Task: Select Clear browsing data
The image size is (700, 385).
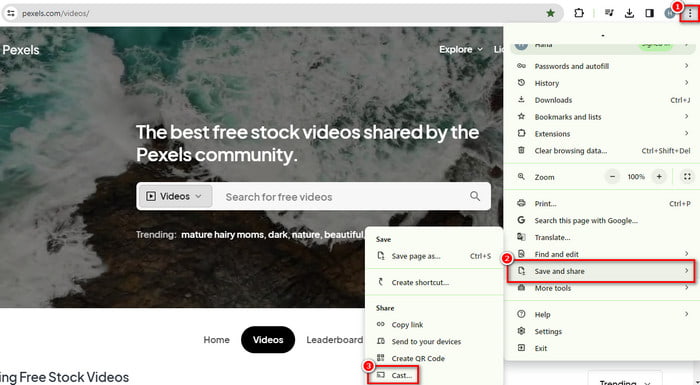Action: [x=602, y=151]
